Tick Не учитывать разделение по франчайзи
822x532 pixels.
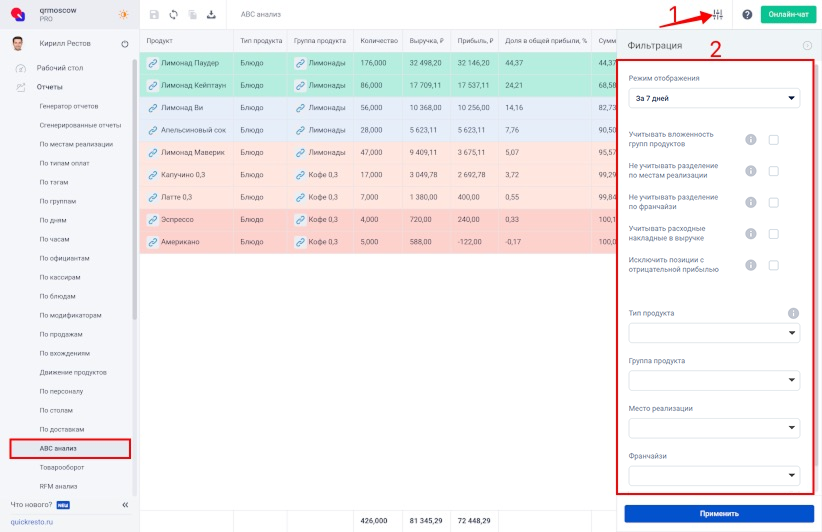coord(773,203)
